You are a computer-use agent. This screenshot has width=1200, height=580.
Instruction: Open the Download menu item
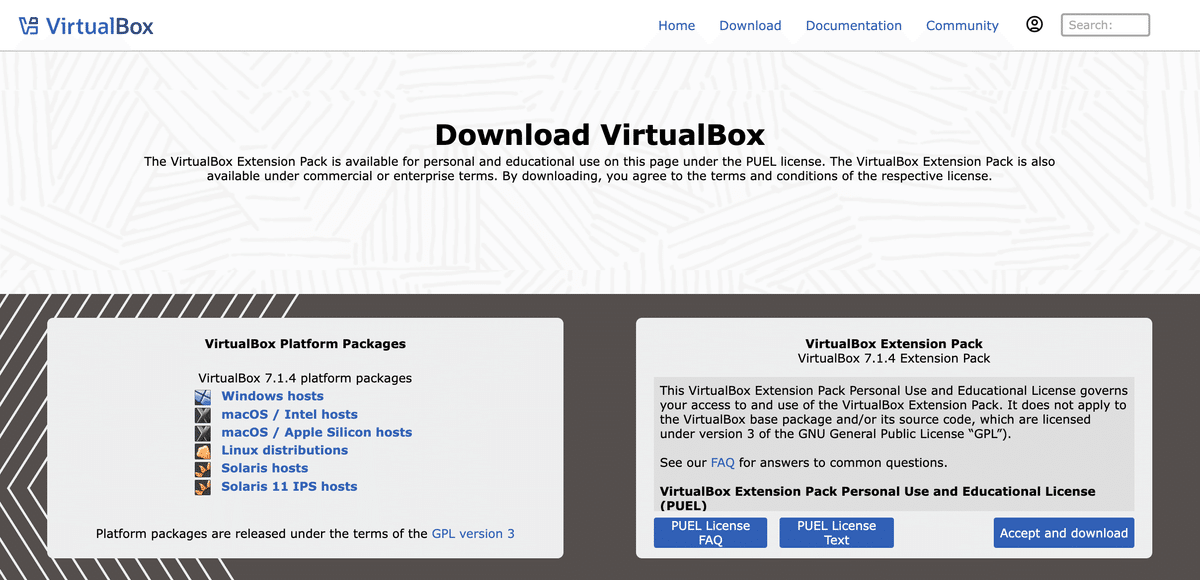[x=750, y=25]
